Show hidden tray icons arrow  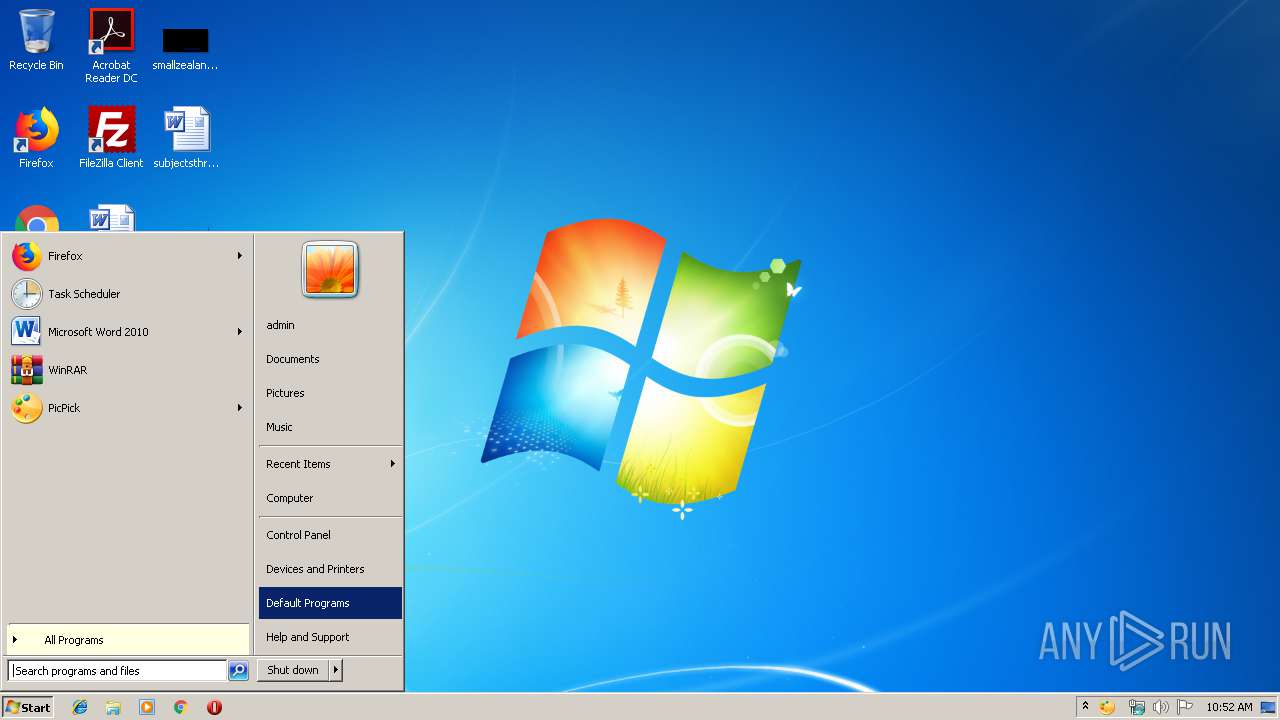[x=1085, y=706]
